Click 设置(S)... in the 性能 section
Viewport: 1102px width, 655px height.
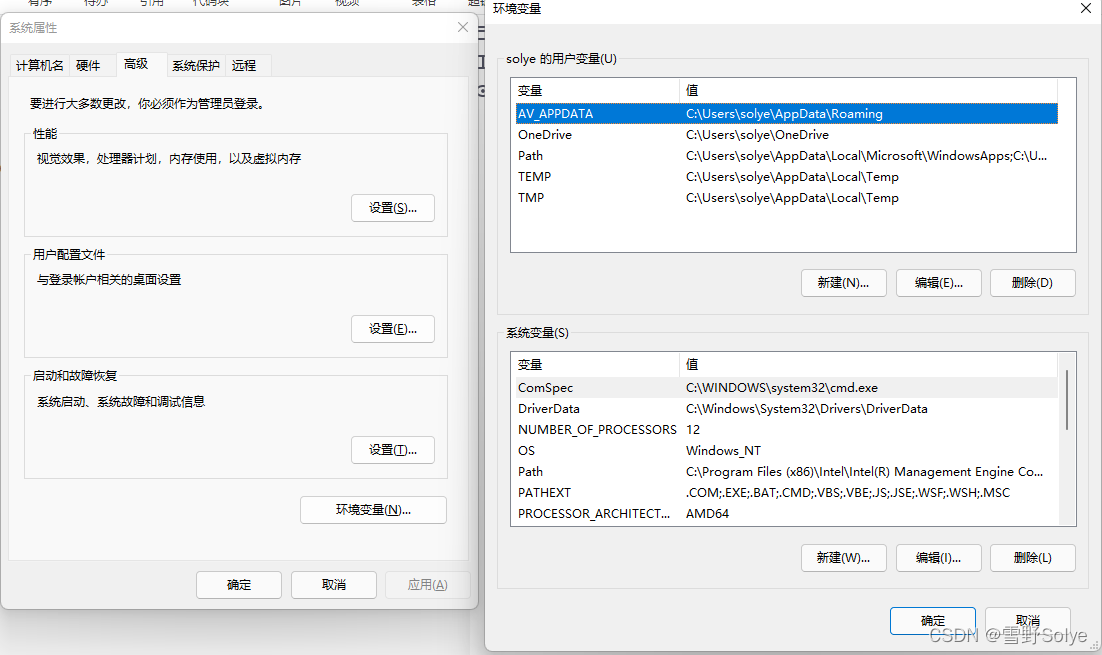click(x=393, y=208)
